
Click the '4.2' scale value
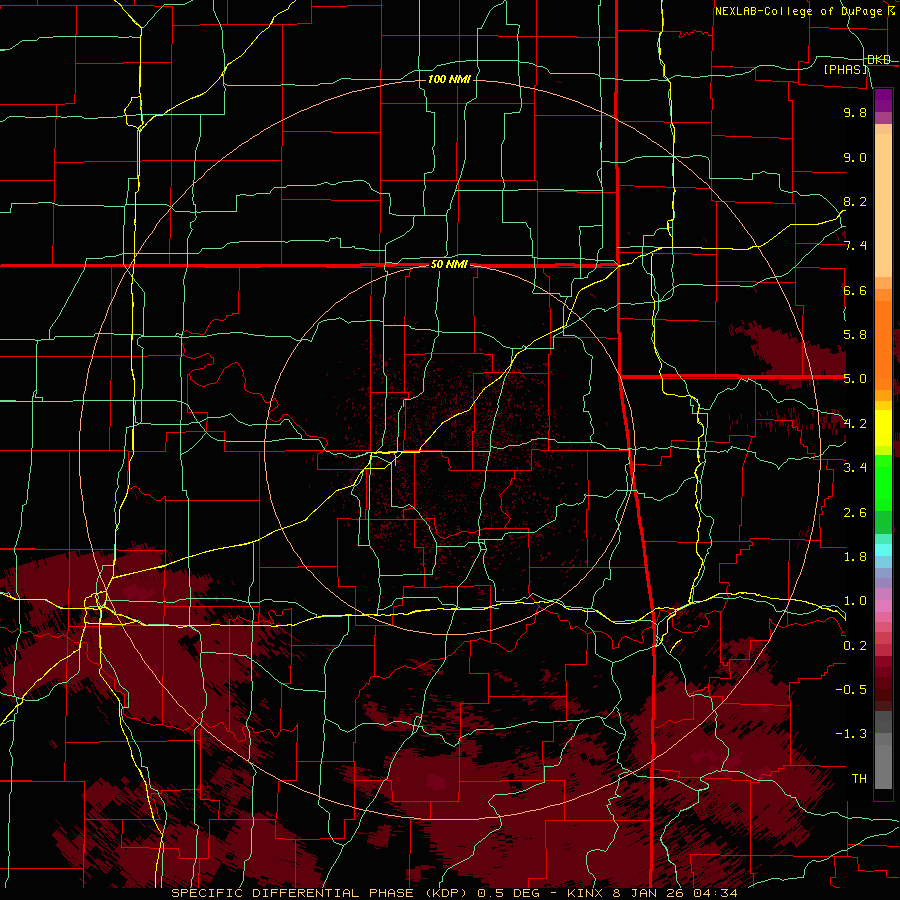click(x=855, y=424)
